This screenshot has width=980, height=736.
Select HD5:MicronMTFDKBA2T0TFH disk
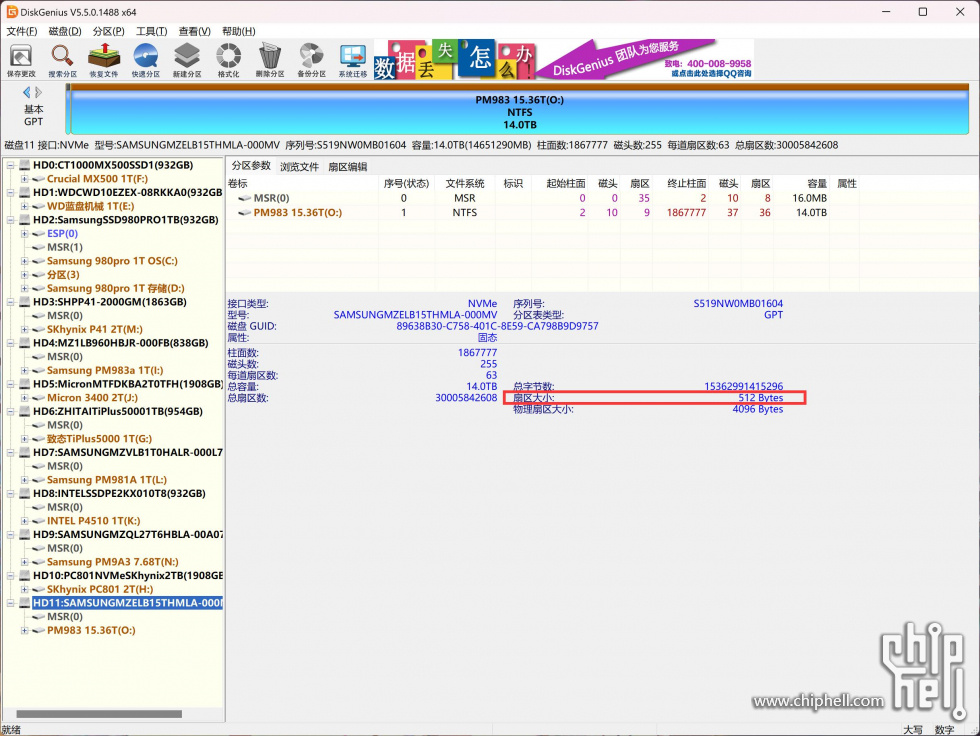click(x=128, y=384)
